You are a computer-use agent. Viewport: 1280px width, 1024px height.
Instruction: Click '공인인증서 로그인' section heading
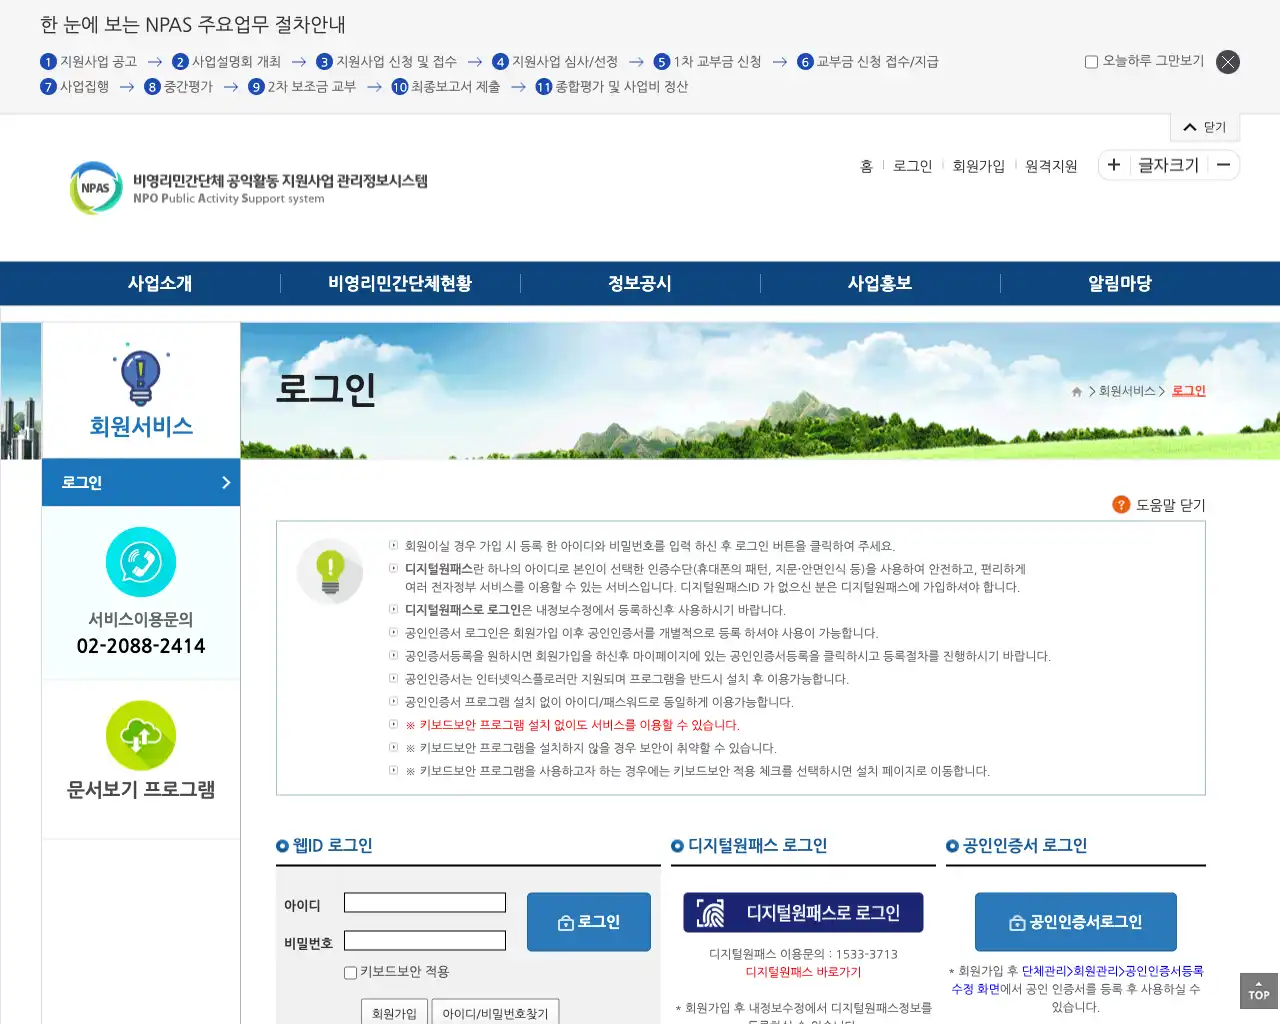1024,846
